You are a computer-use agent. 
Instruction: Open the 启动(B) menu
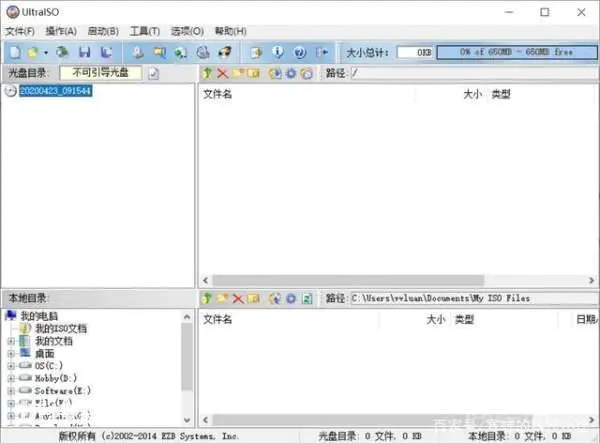[x=103, y=31]
